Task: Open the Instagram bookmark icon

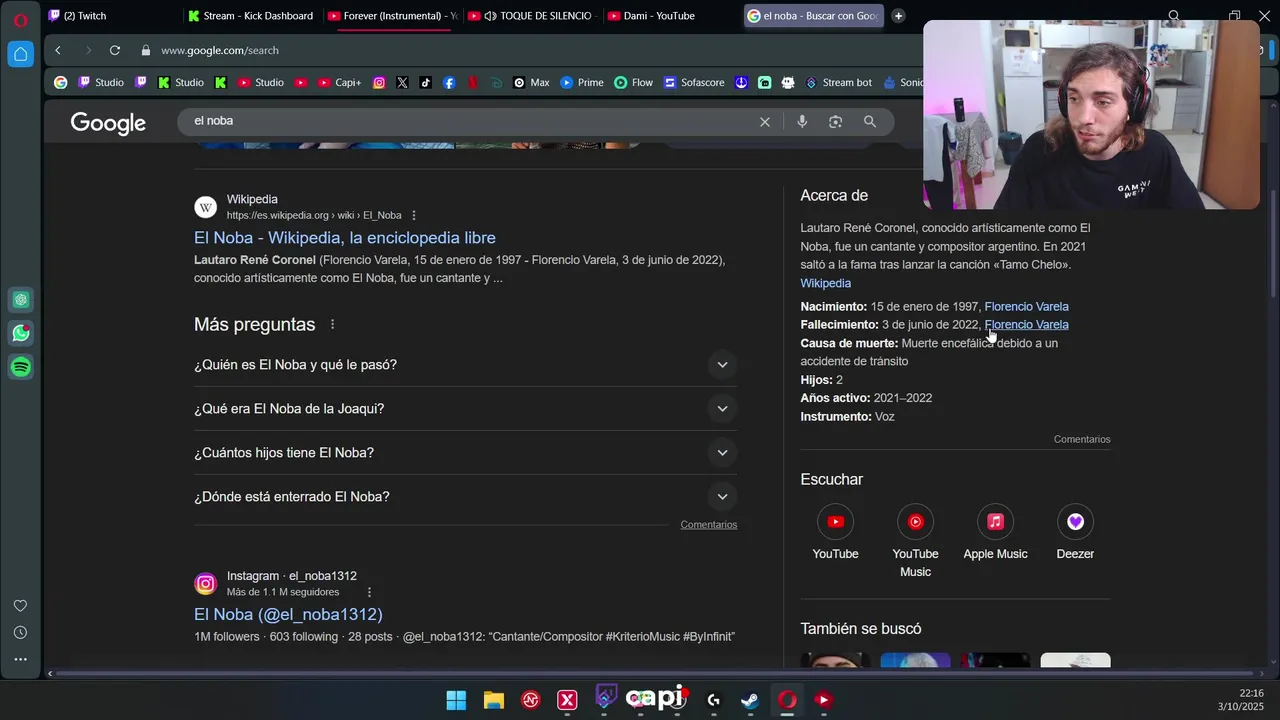Action: [x=379, y=83]
